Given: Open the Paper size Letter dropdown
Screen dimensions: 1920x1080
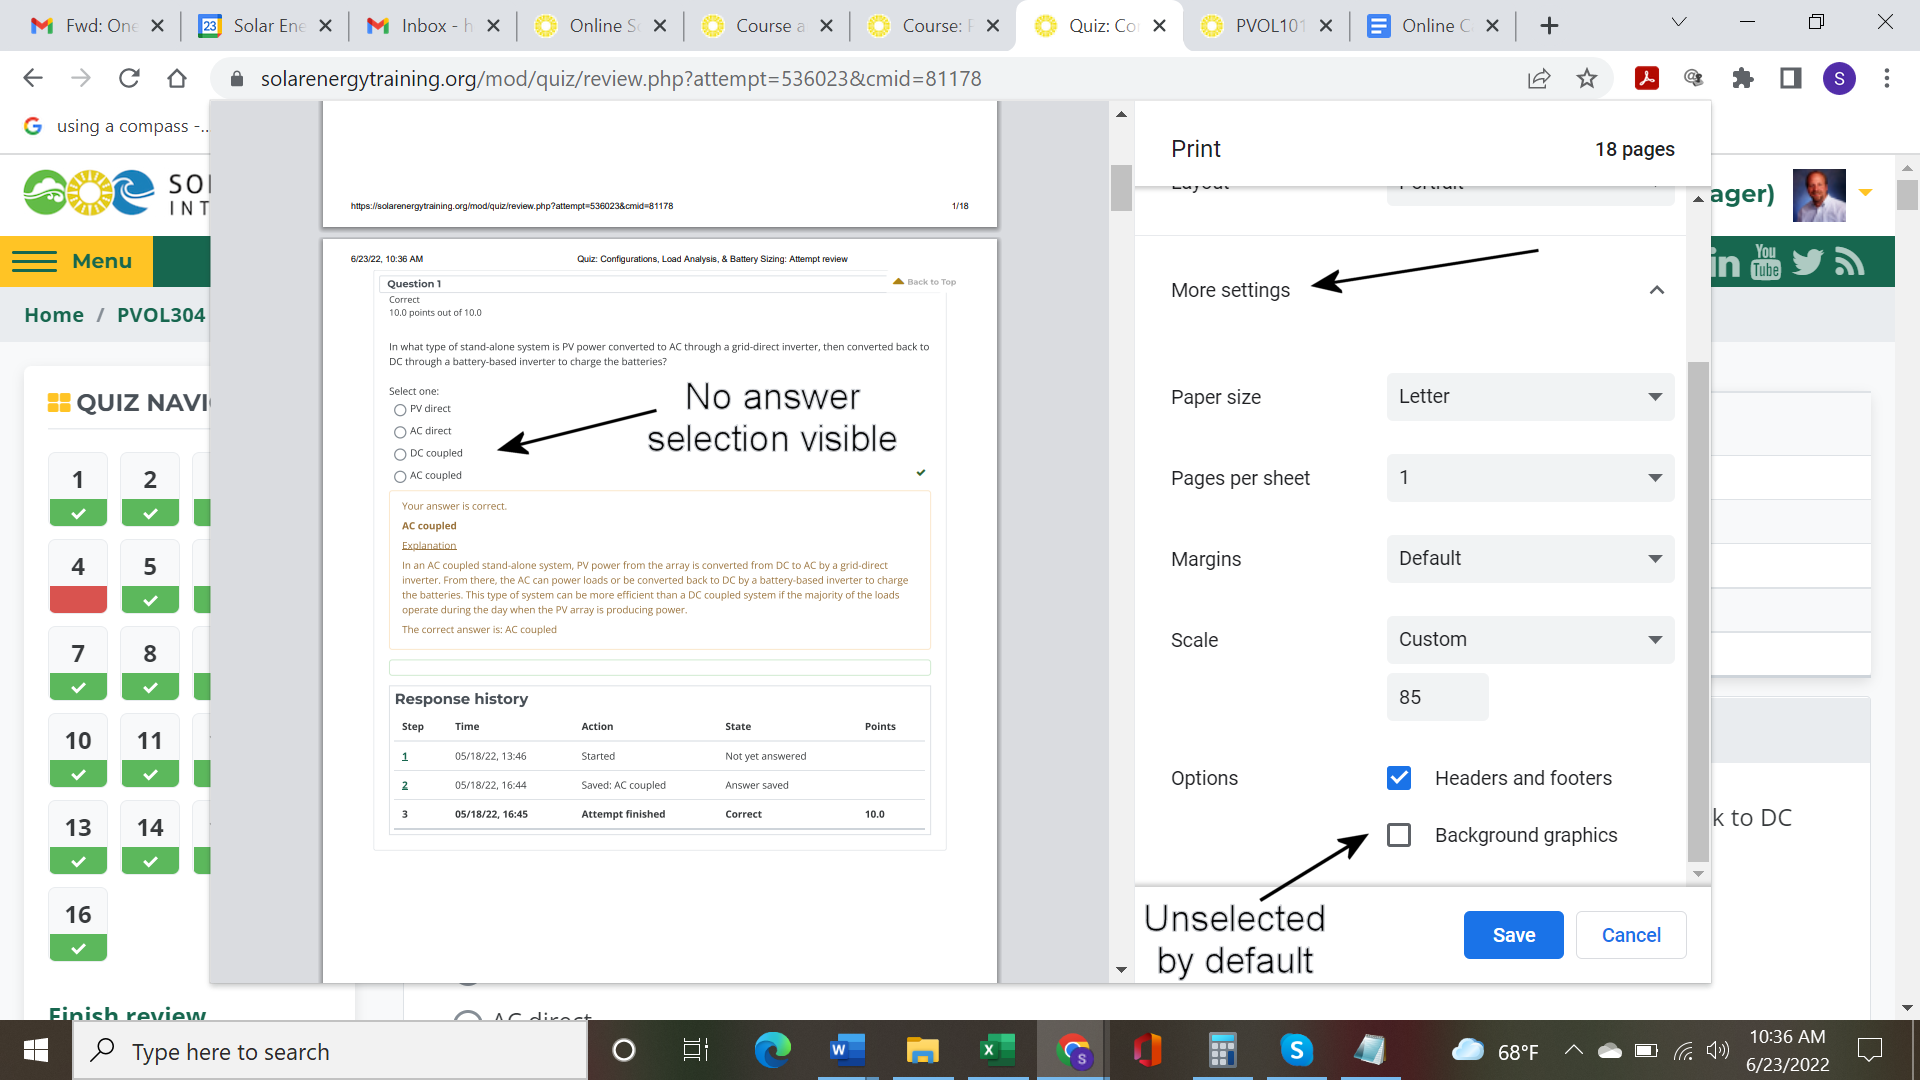Looking at the screenshot, I should pos(1530,397).
